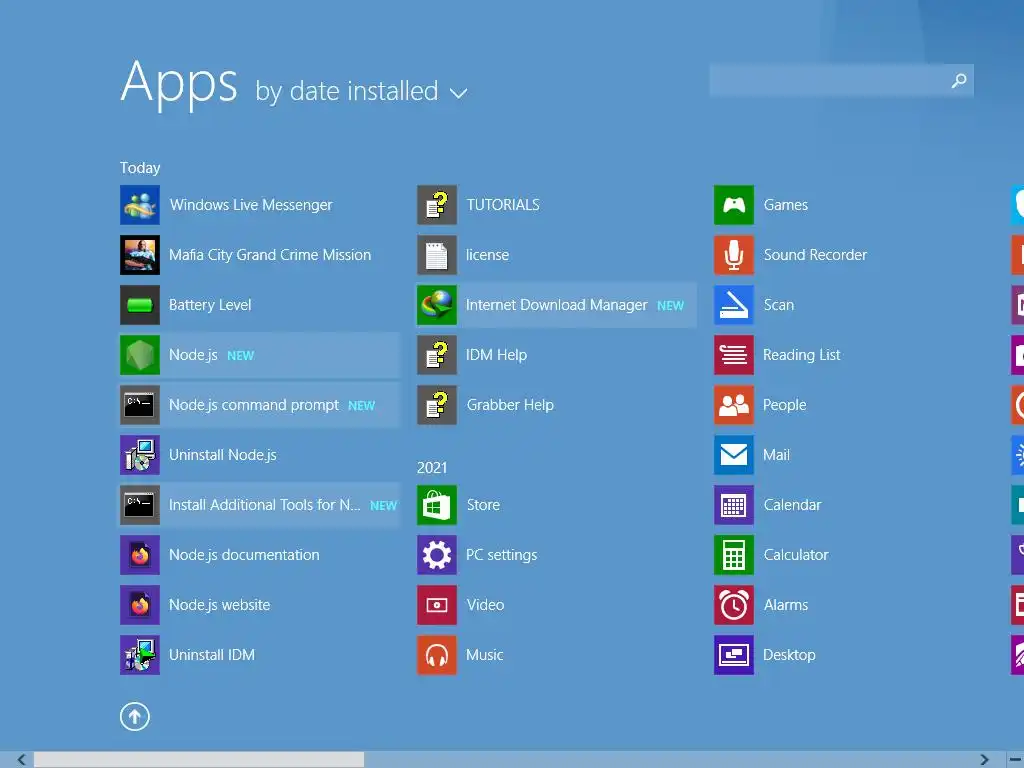Click the 'Desktop' label

(789, 655)
